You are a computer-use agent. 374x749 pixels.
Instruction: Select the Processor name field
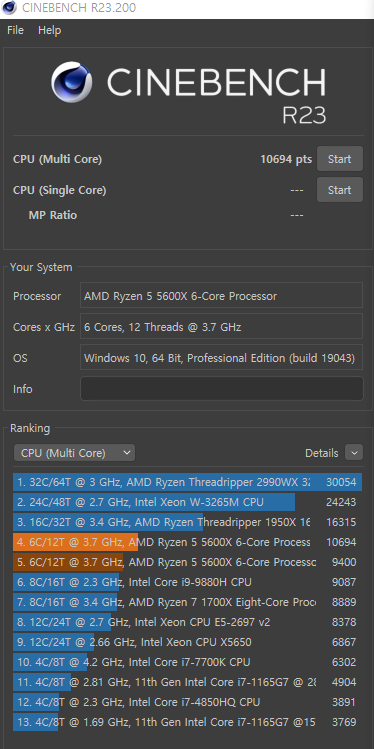[x=222, y=296]
